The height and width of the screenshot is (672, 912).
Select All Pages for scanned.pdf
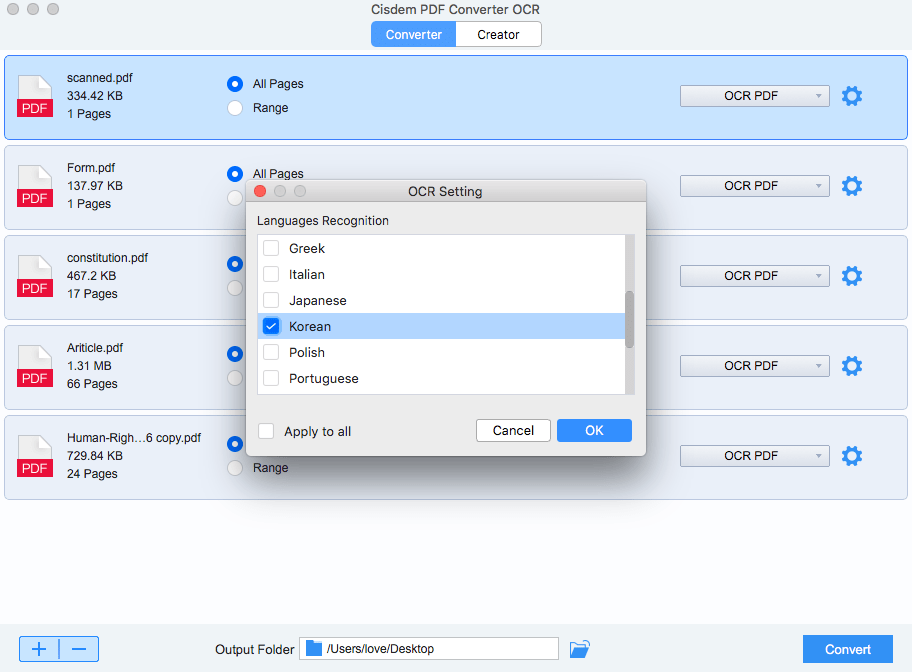click(235, 84)
